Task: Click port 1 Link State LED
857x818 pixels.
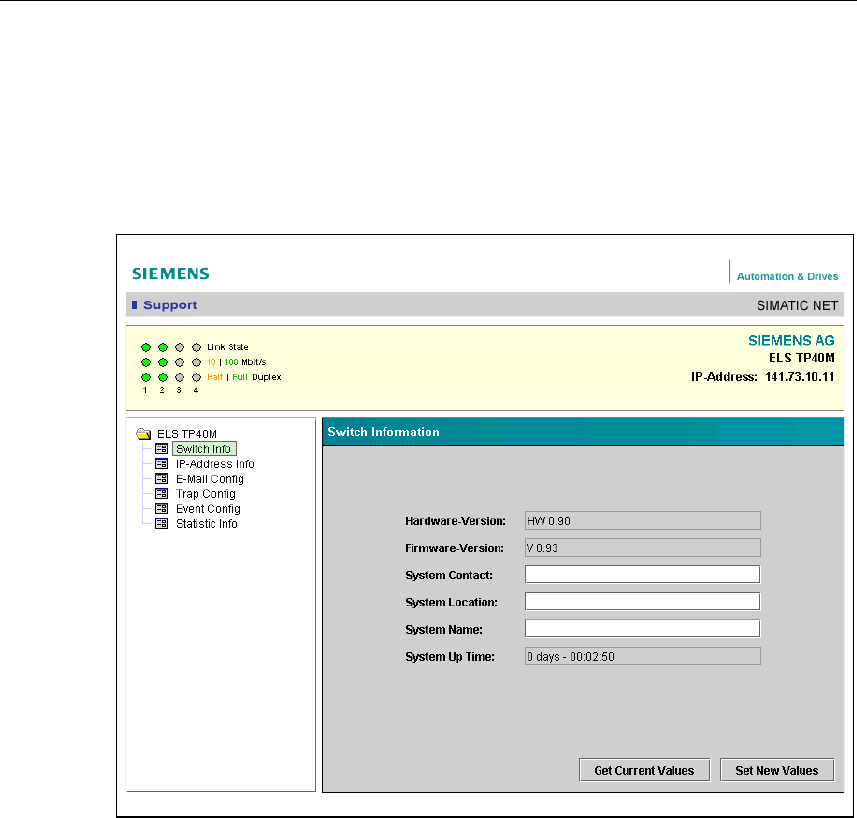Action: click(x=146, y=348)
